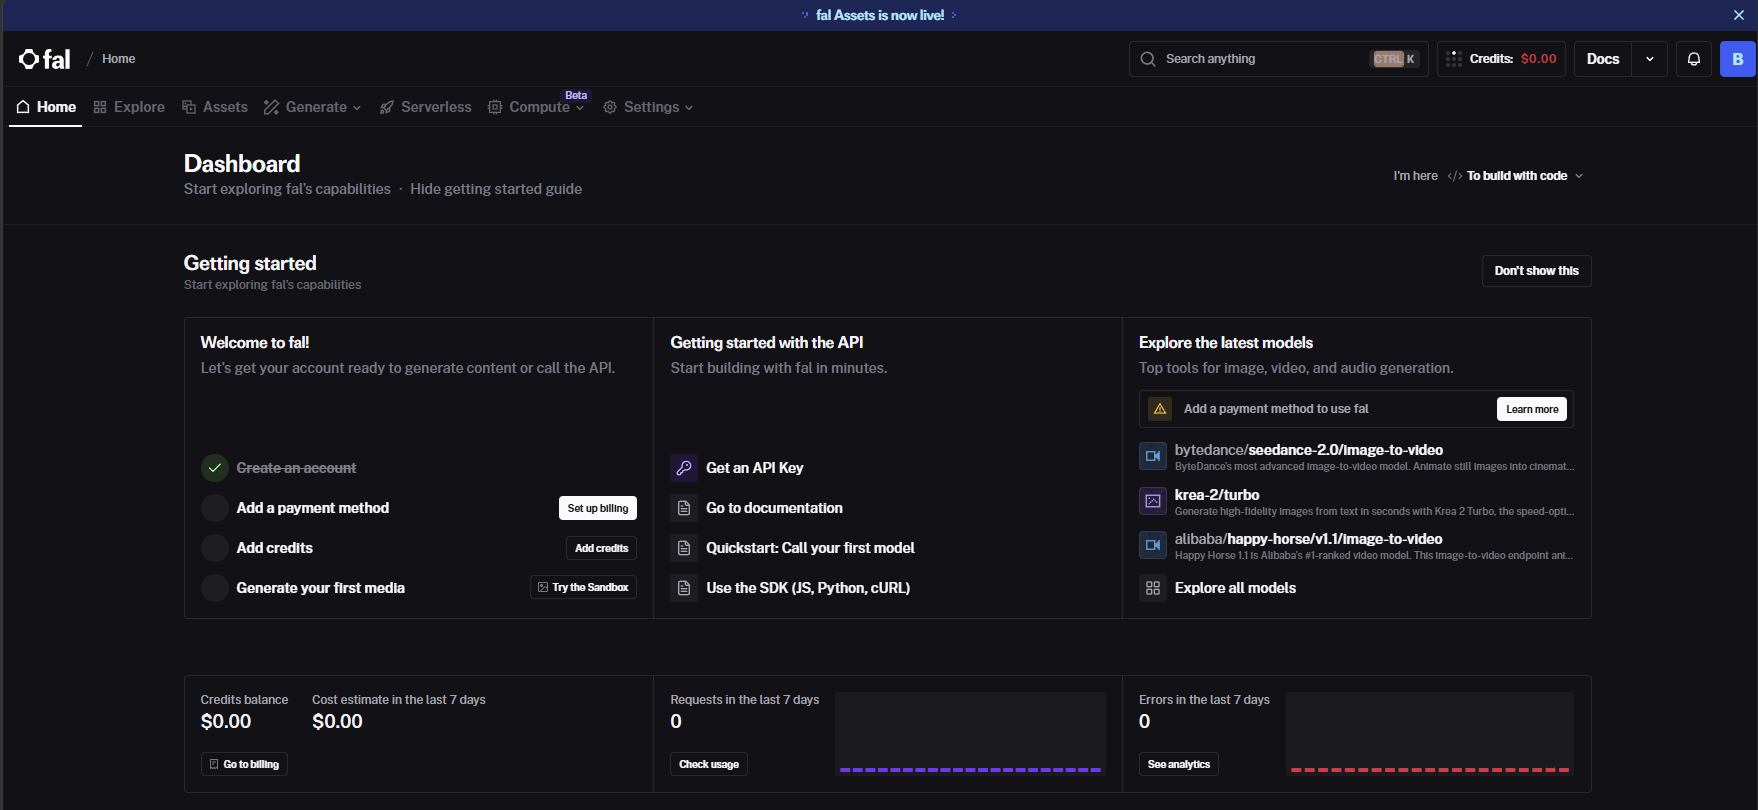
Task: Open the Docs button
Action: [1603, 59]
